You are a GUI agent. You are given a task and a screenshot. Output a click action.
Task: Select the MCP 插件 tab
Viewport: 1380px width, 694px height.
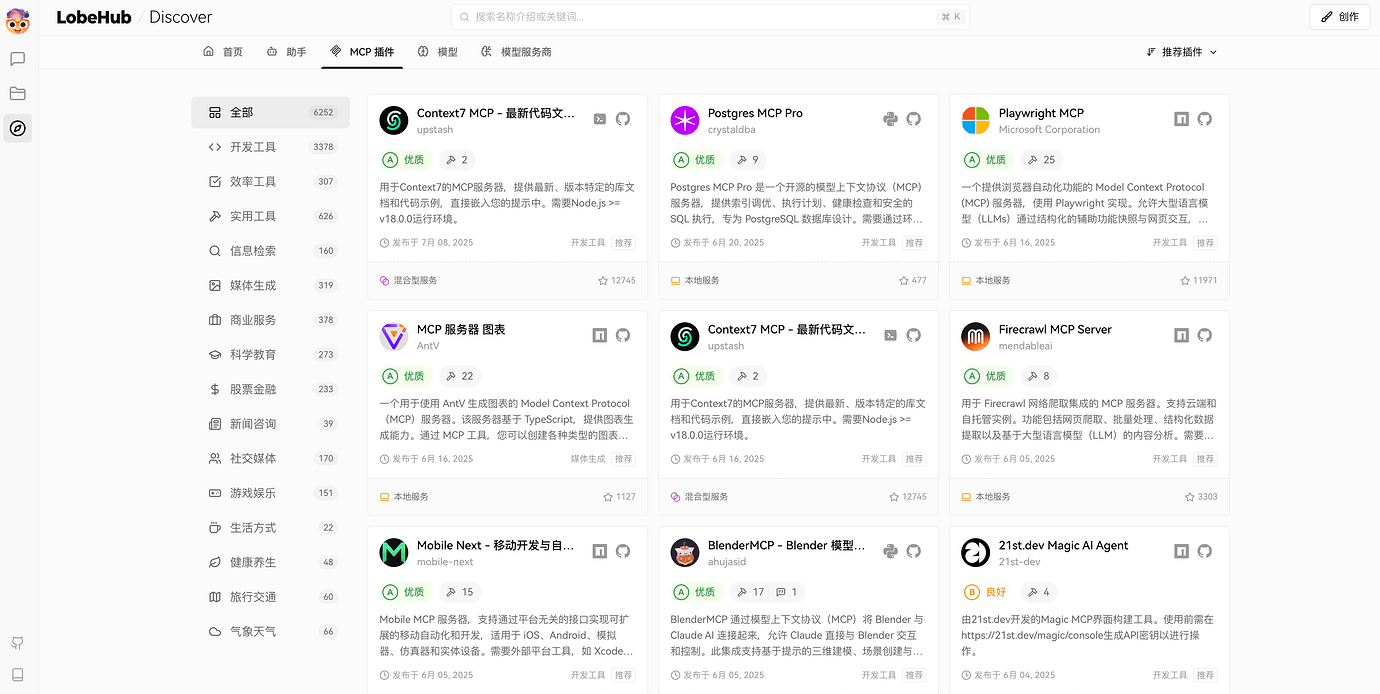(362, 52)
